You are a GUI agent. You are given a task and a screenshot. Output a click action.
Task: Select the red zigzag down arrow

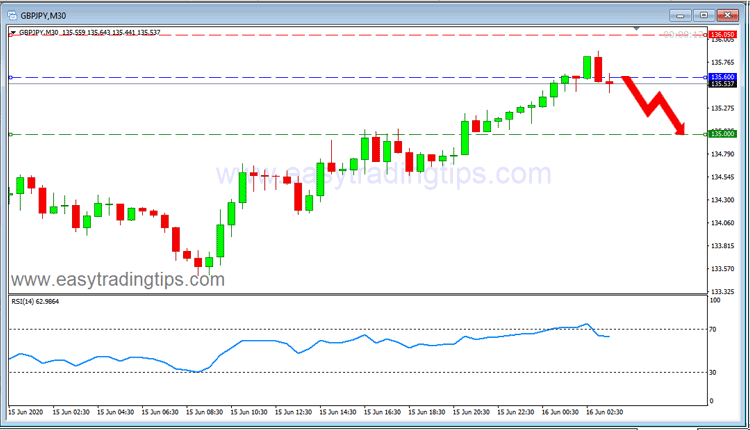point(654,104)
